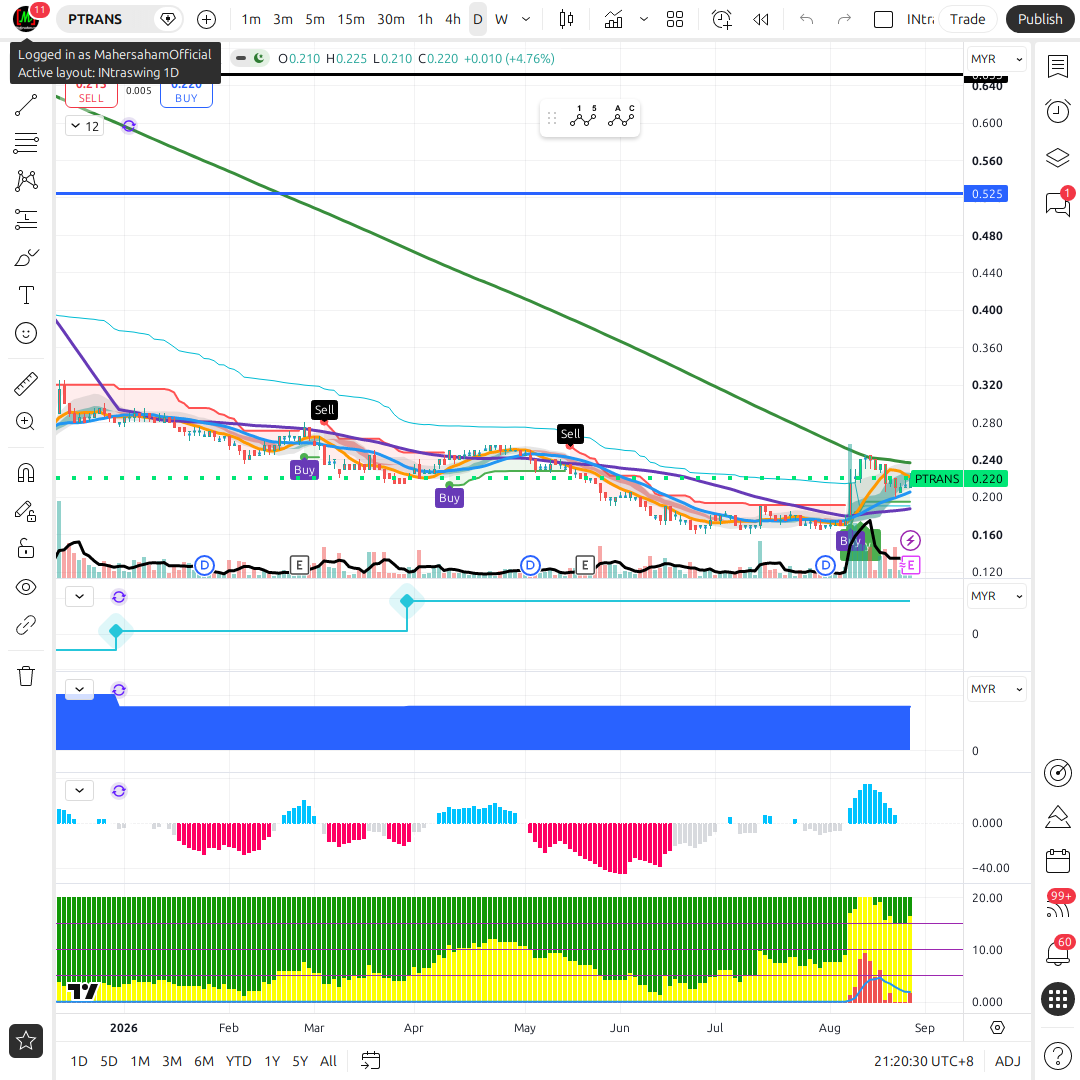1080x1080 pixels.
Task: Open the chats panel icon
Action: pyautogui.click(x=1058, y=203)
